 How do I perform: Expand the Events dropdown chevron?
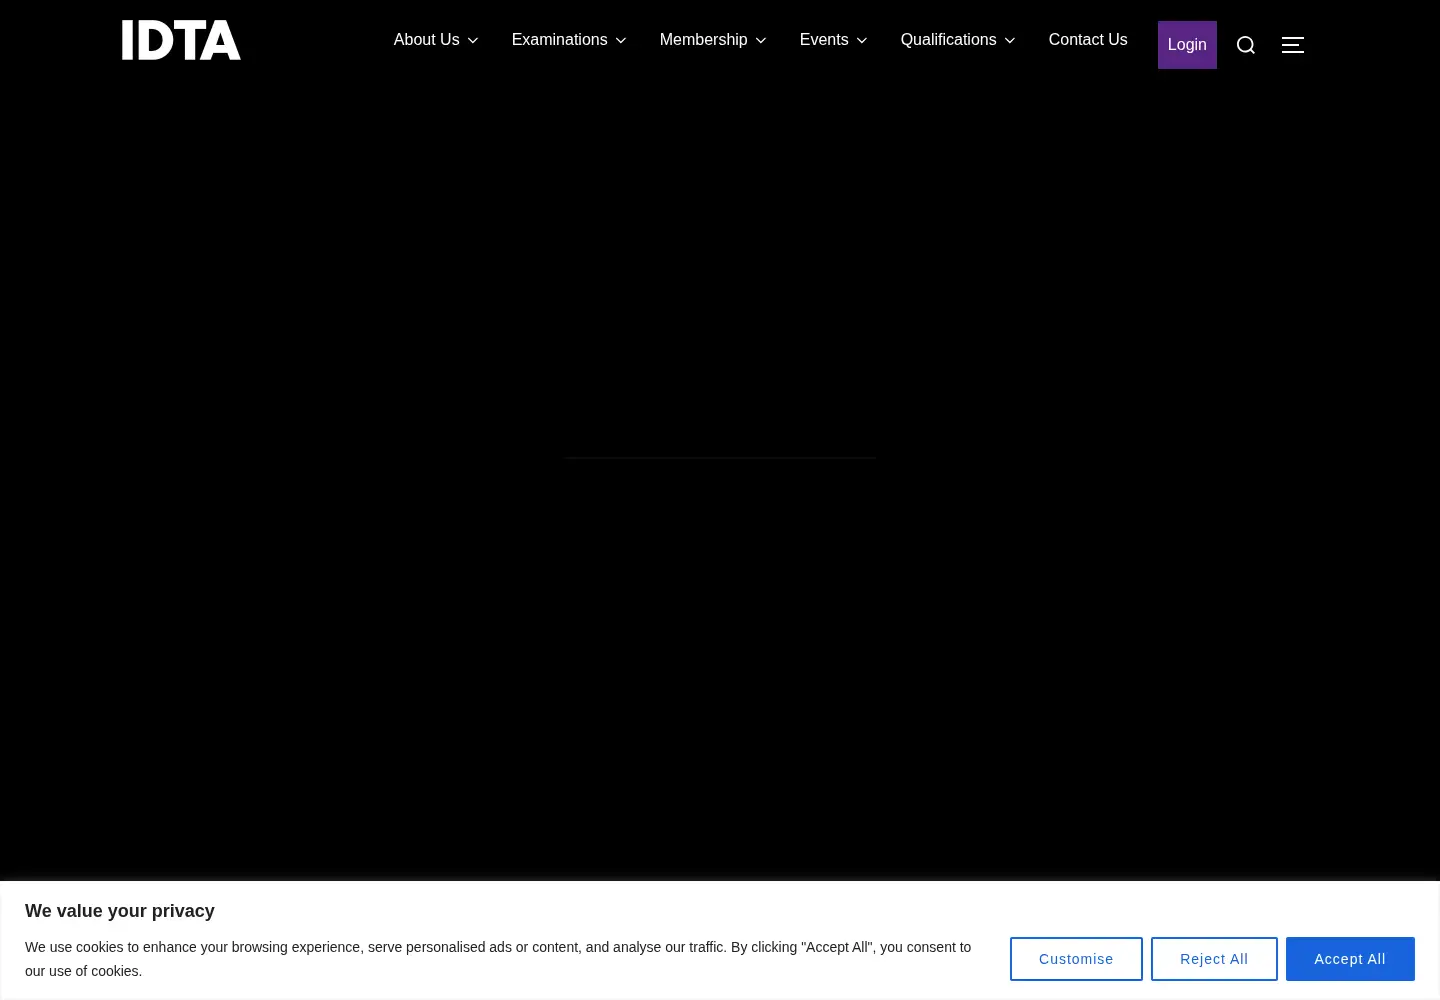862,41
